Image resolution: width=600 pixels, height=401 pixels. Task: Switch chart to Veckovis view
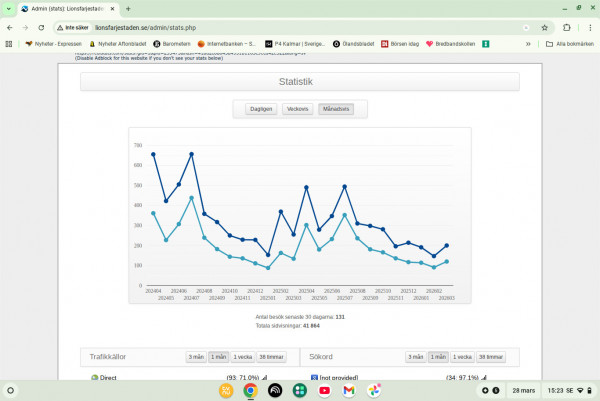pos(297,108)
